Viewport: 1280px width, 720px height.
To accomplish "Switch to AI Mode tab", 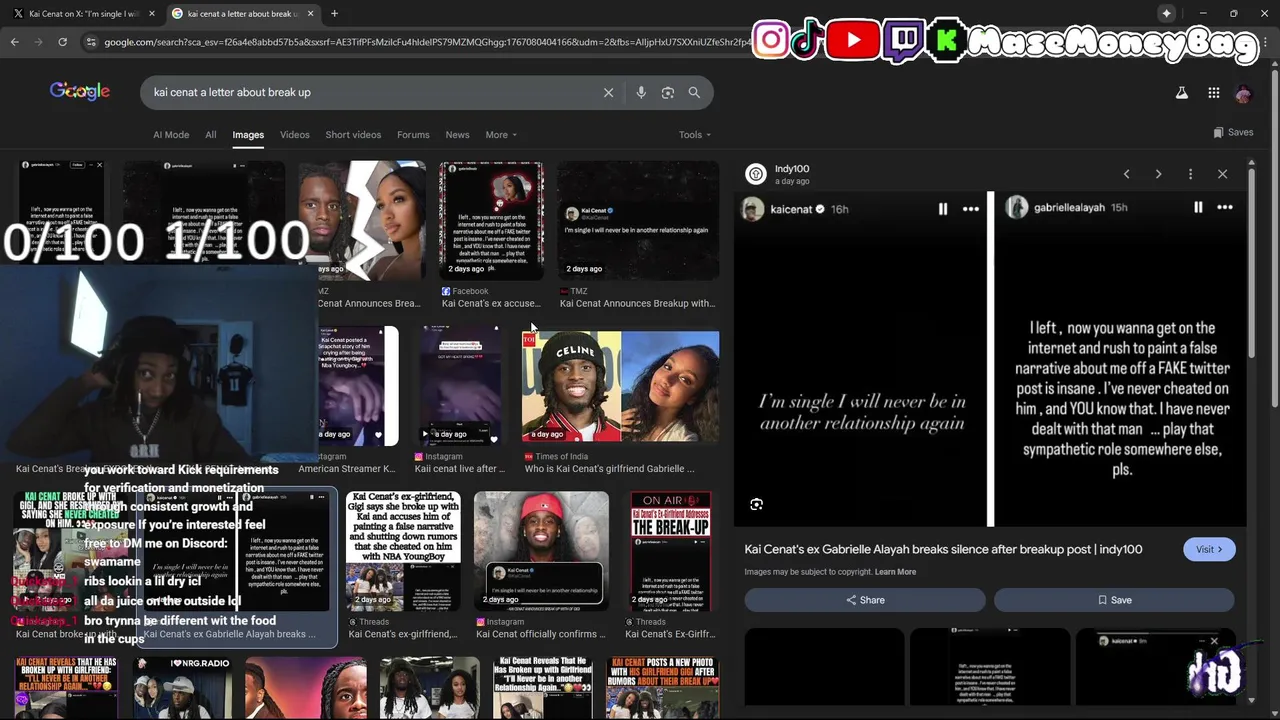I will coord(171,135).
